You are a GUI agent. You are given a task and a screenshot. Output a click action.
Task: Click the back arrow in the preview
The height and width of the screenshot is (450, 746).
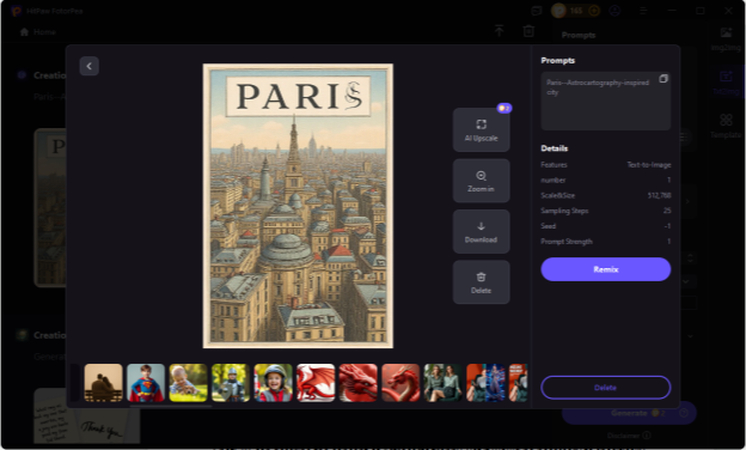tap(89, 66)
